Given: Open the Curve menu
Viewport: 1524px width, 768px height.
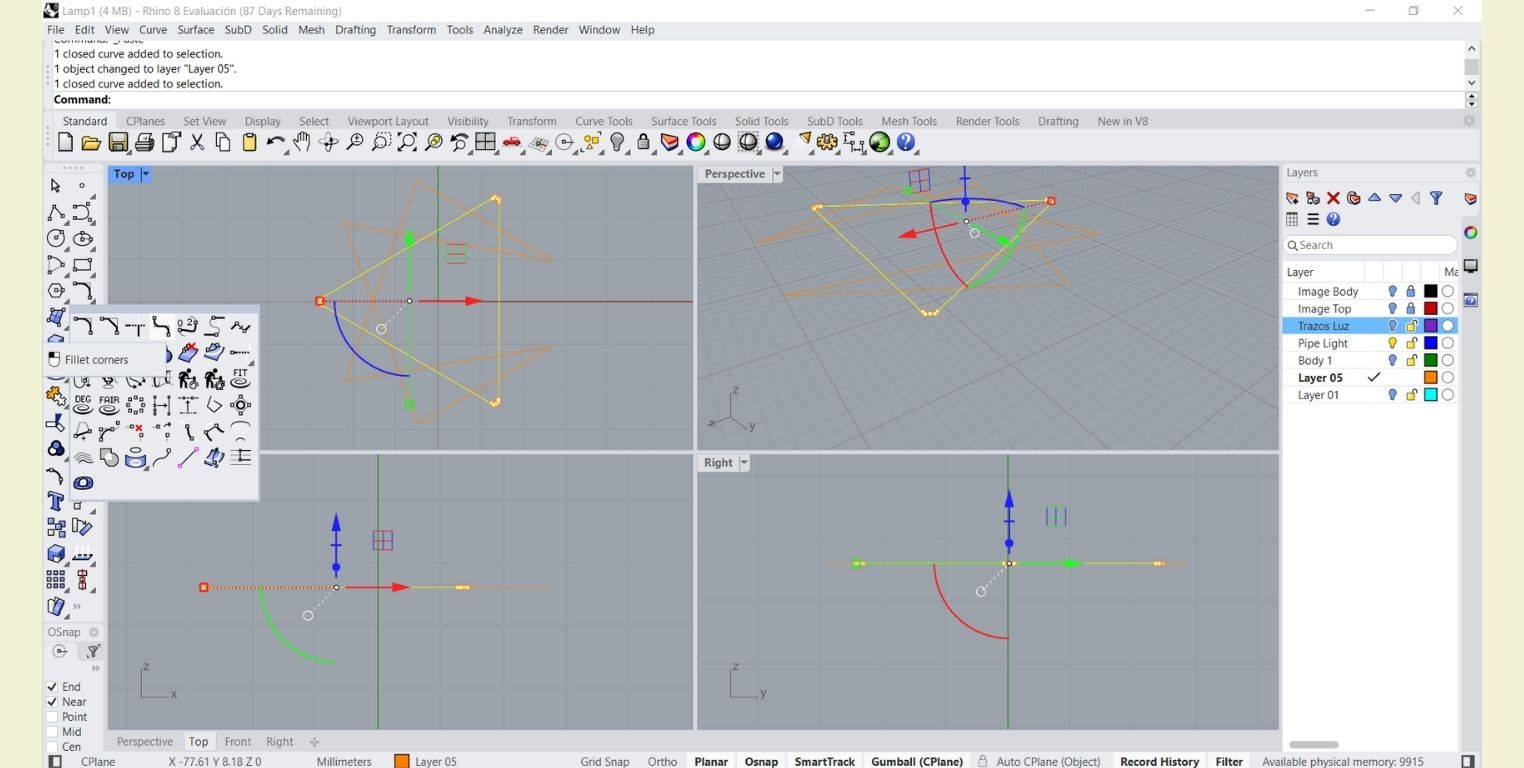Looking at the screenshot, I should click(x=153, y=30).
